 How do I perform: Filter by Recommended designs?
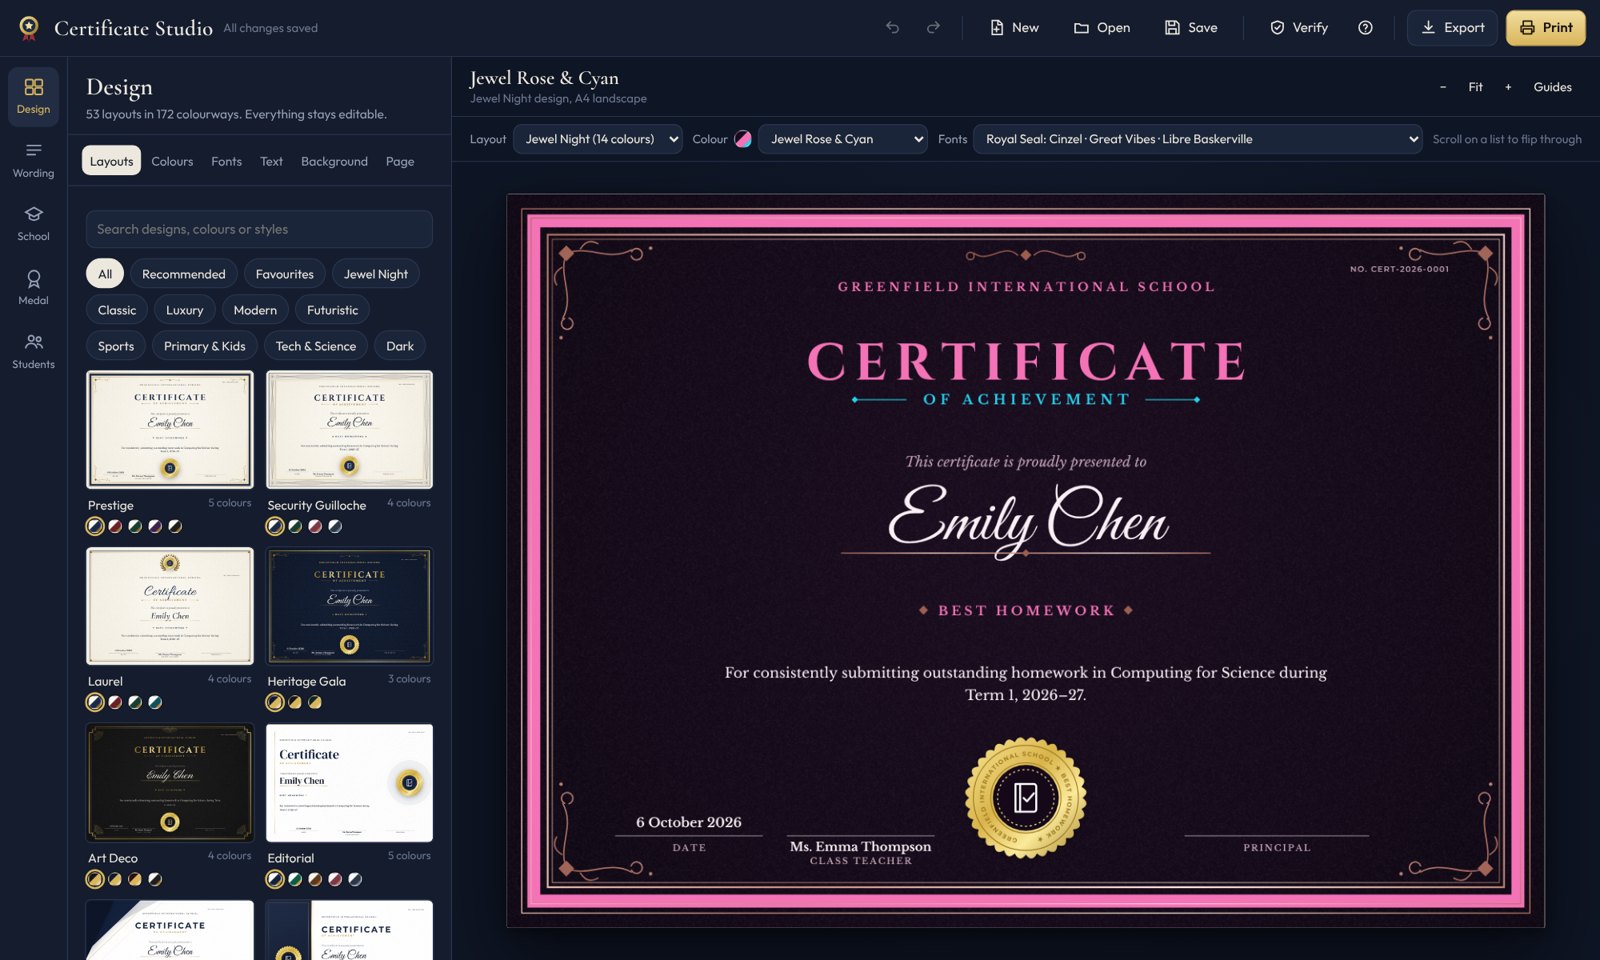(x=184, y=274)
